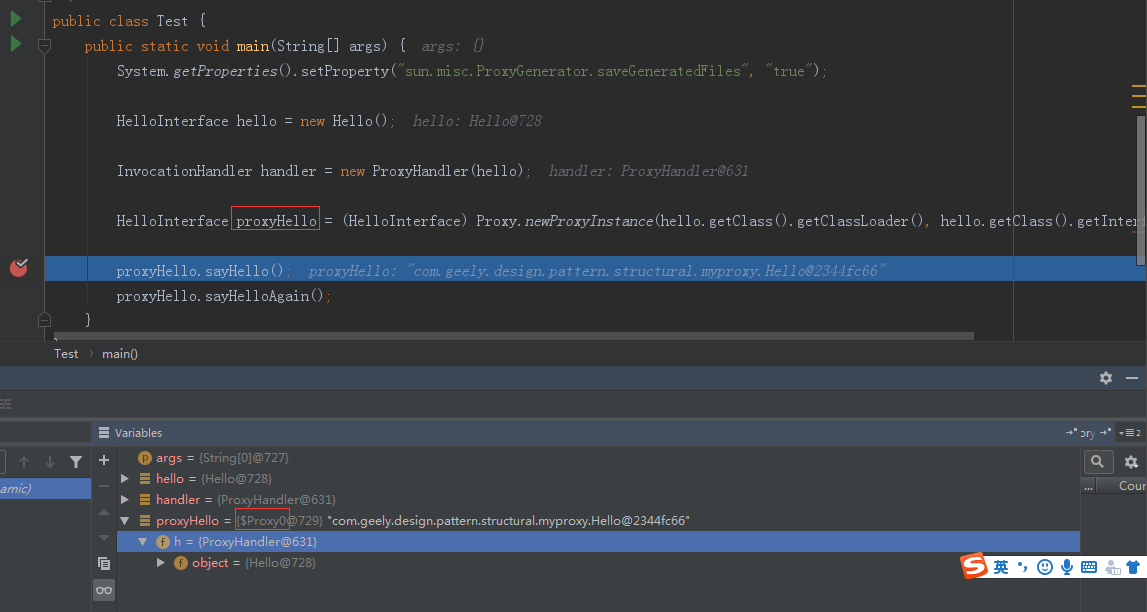Go to previous frame with up arrow

pos(24,462)
